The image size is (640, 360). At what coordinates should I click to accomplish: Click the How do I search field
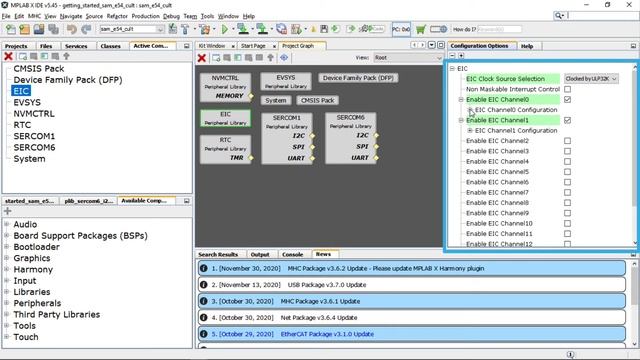(499, 29)
